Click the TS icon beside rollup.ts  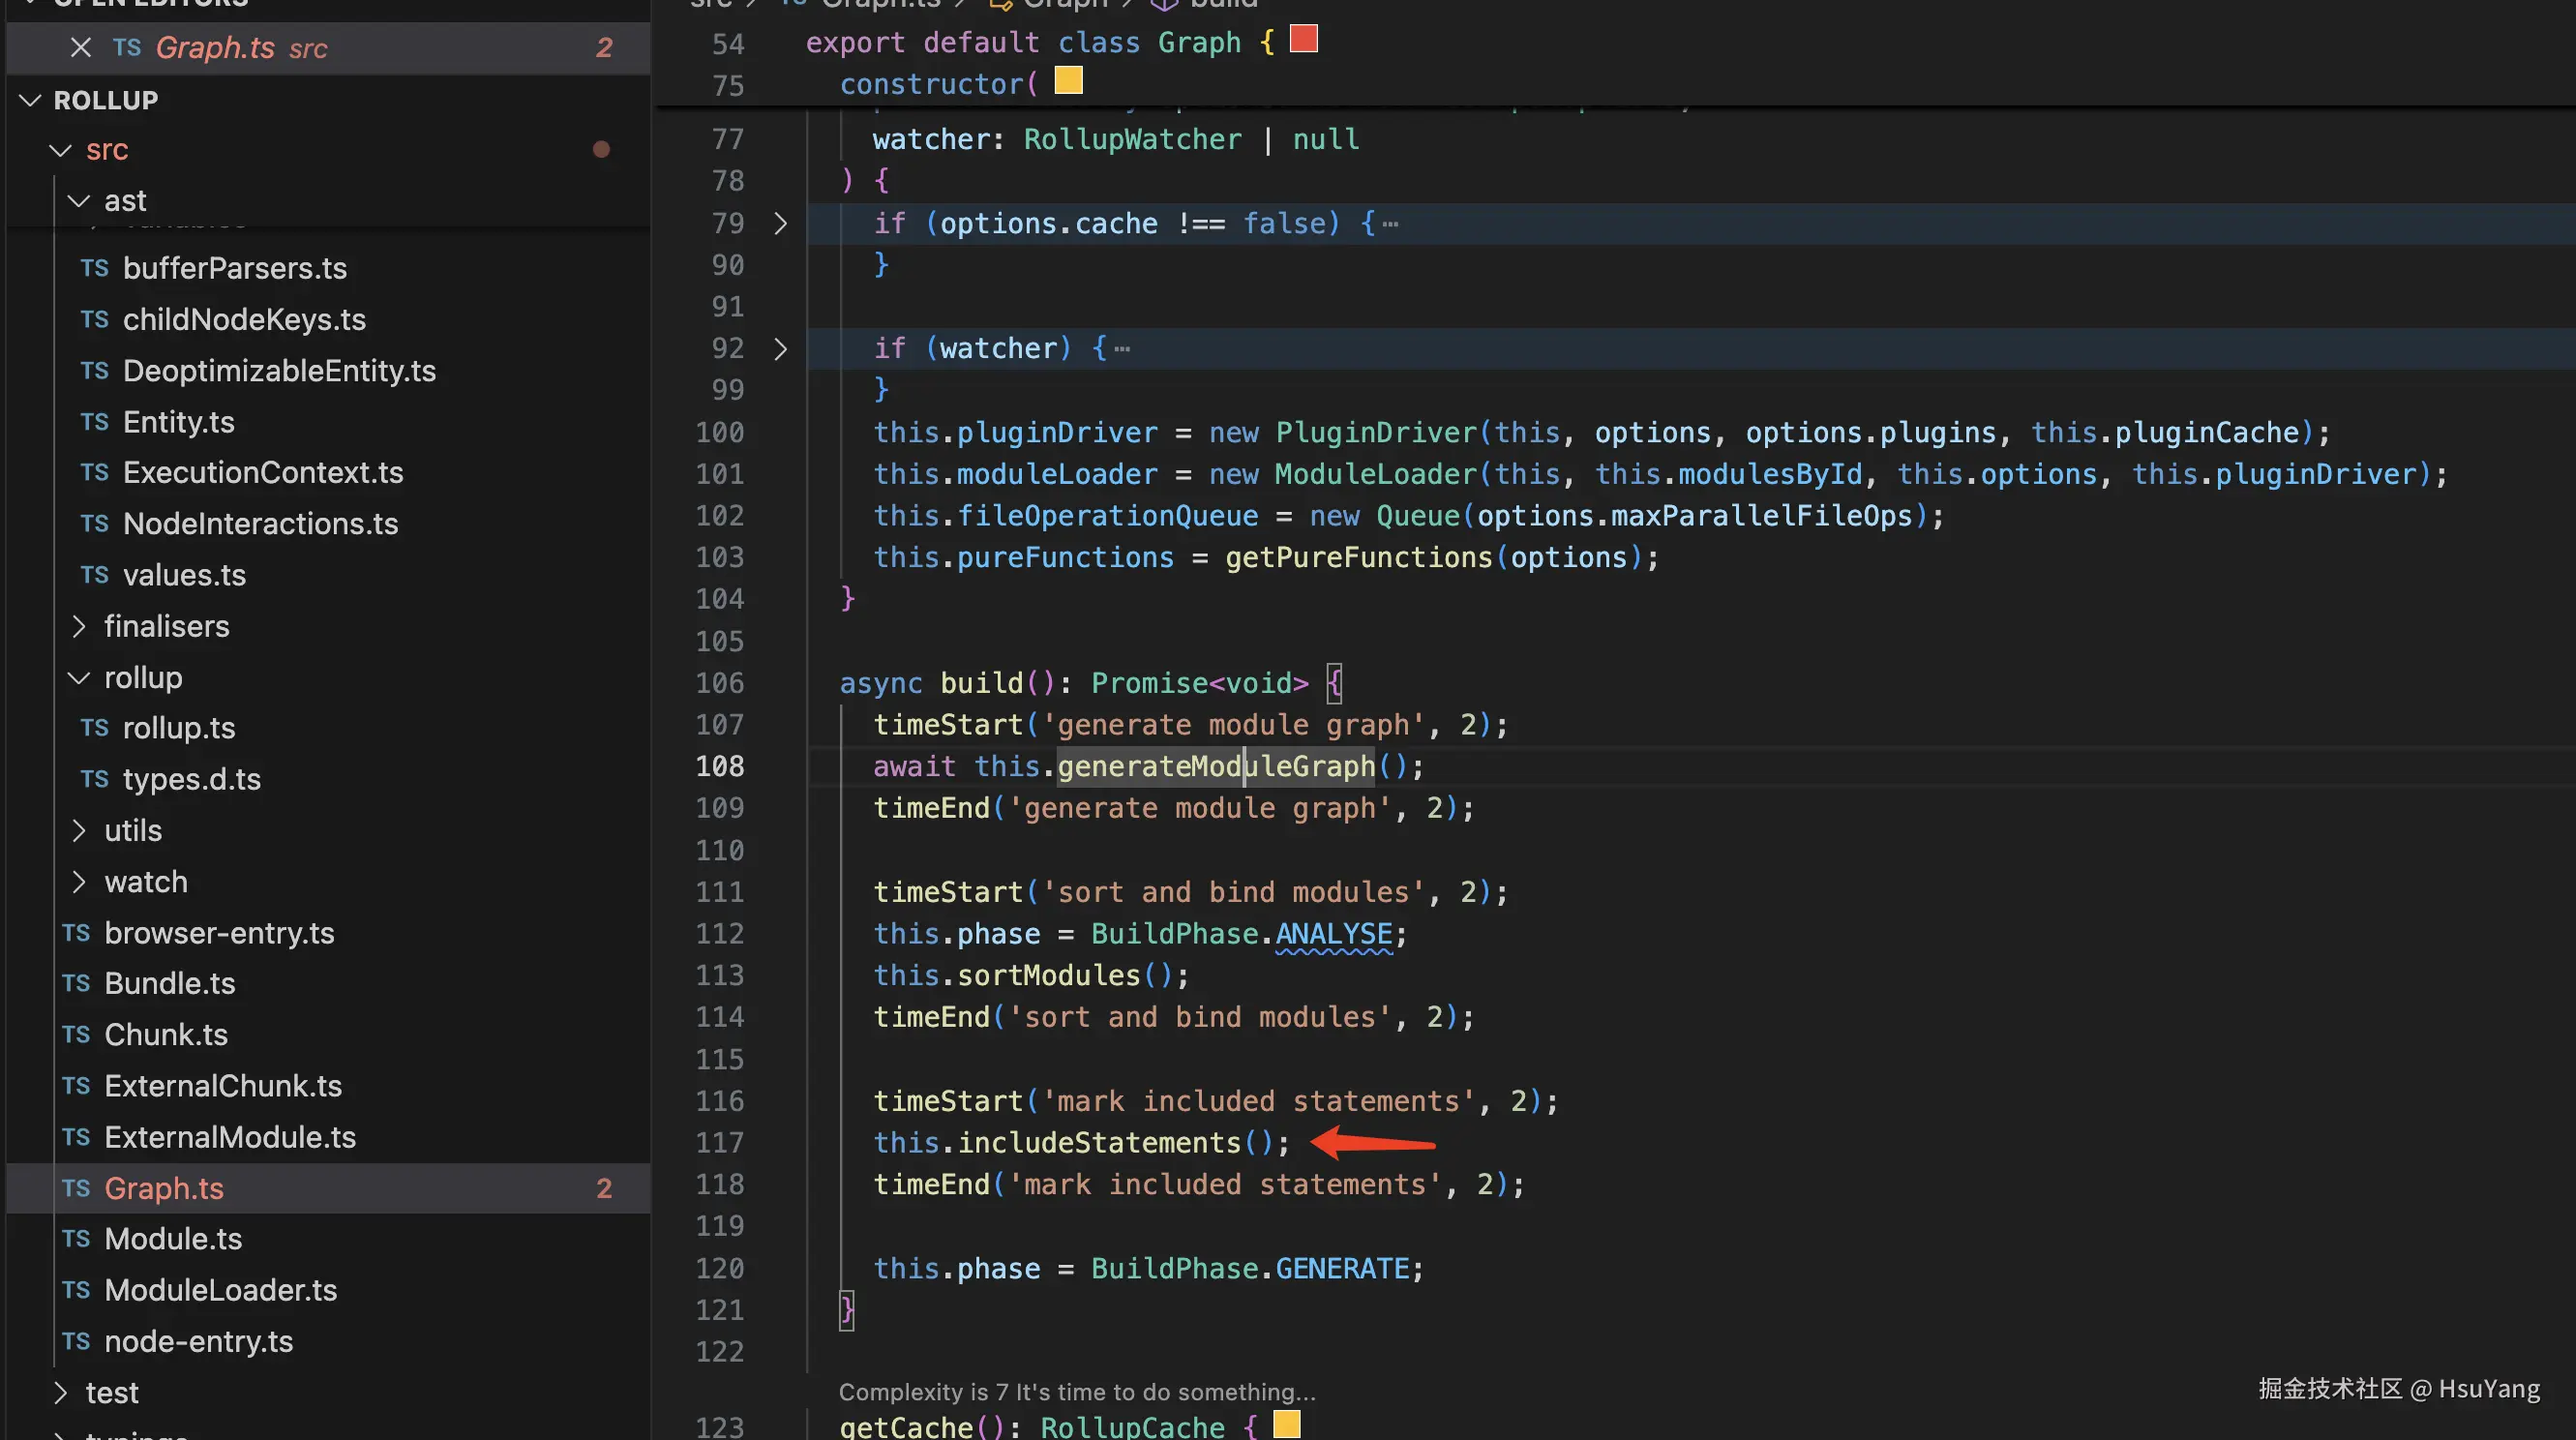pos(94,728)
